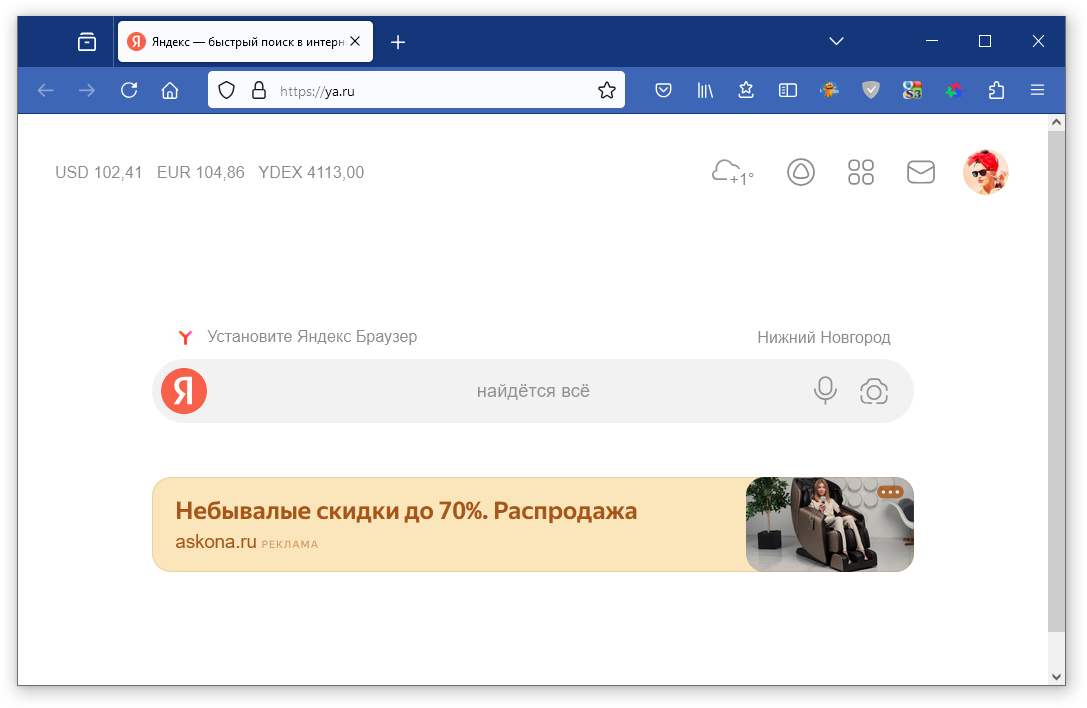Open the Firefox application hamburger menu
This screenshot has width=1087, height=708.
(x=1038, y=90)
